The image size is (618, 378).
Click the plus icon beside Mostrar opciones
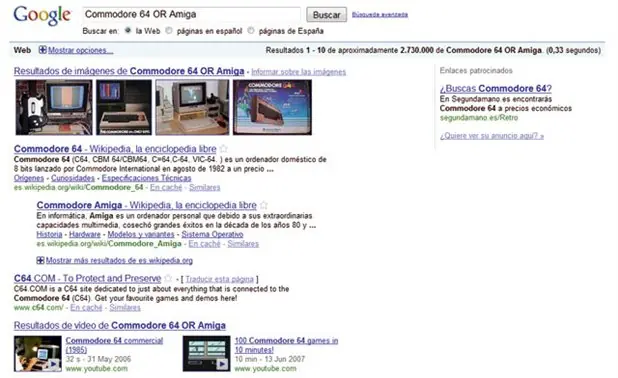click(x=43, y=50)
